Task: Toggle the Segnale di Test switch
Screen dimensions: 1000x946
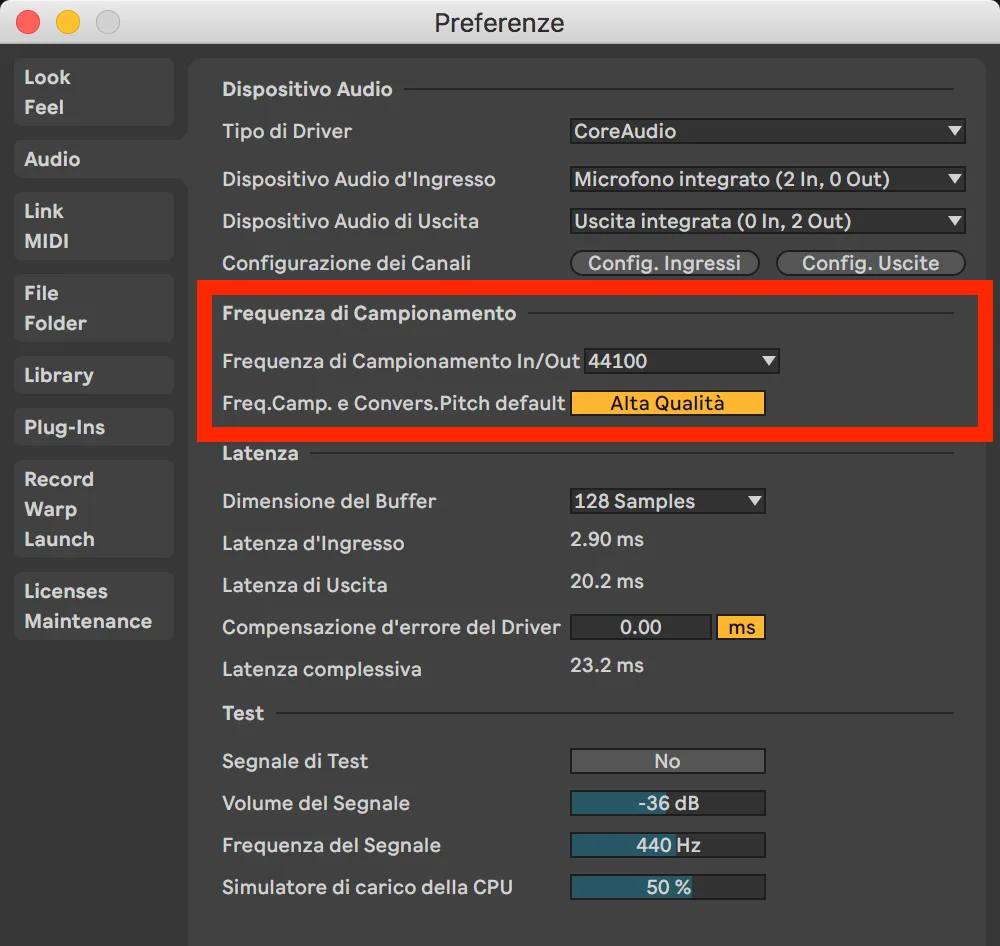Action: [x=668, y=761]
